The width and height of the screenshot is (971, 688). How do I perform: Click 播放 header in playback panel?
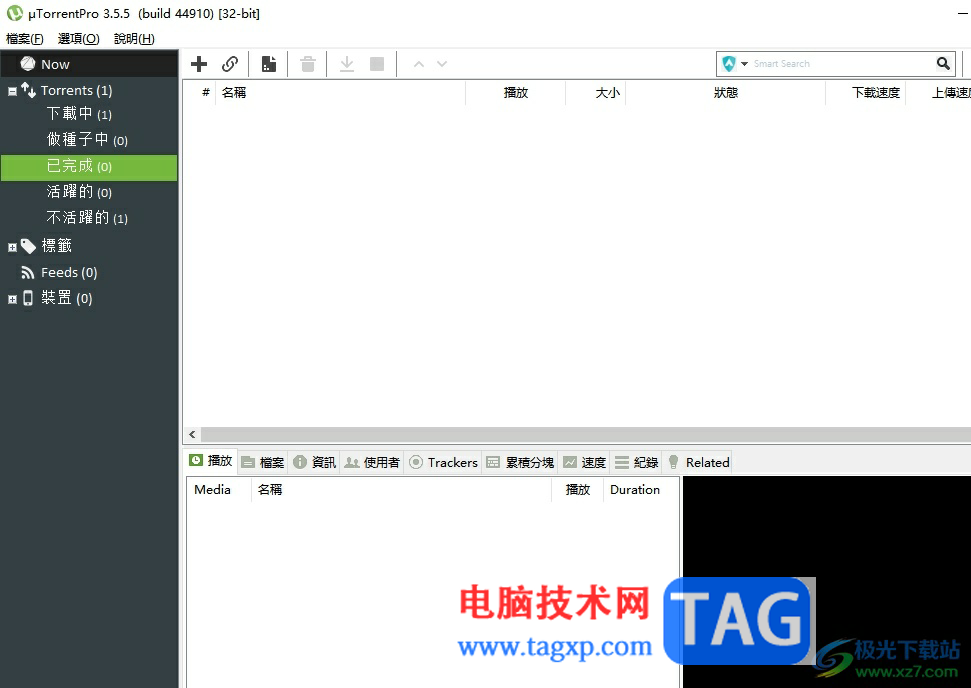pyautogui.click(x=578, y=490)
